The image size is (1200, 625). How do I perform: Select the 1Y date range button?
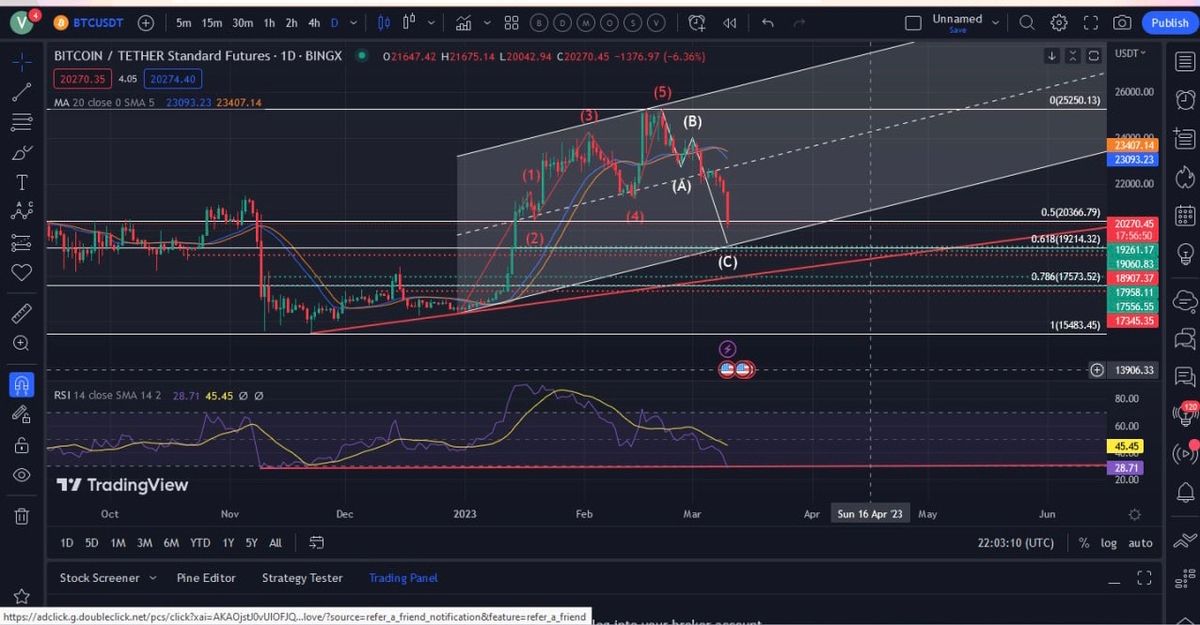(x=228, y=543)
